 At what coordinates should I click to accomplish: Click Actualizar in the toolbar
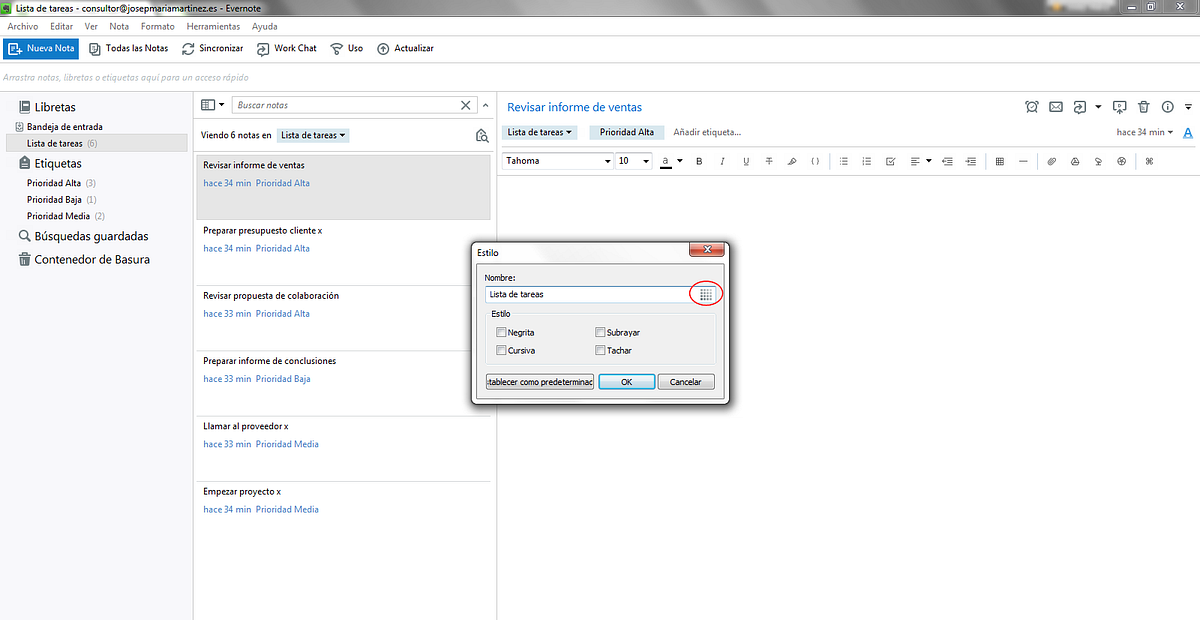coord(405,48)
